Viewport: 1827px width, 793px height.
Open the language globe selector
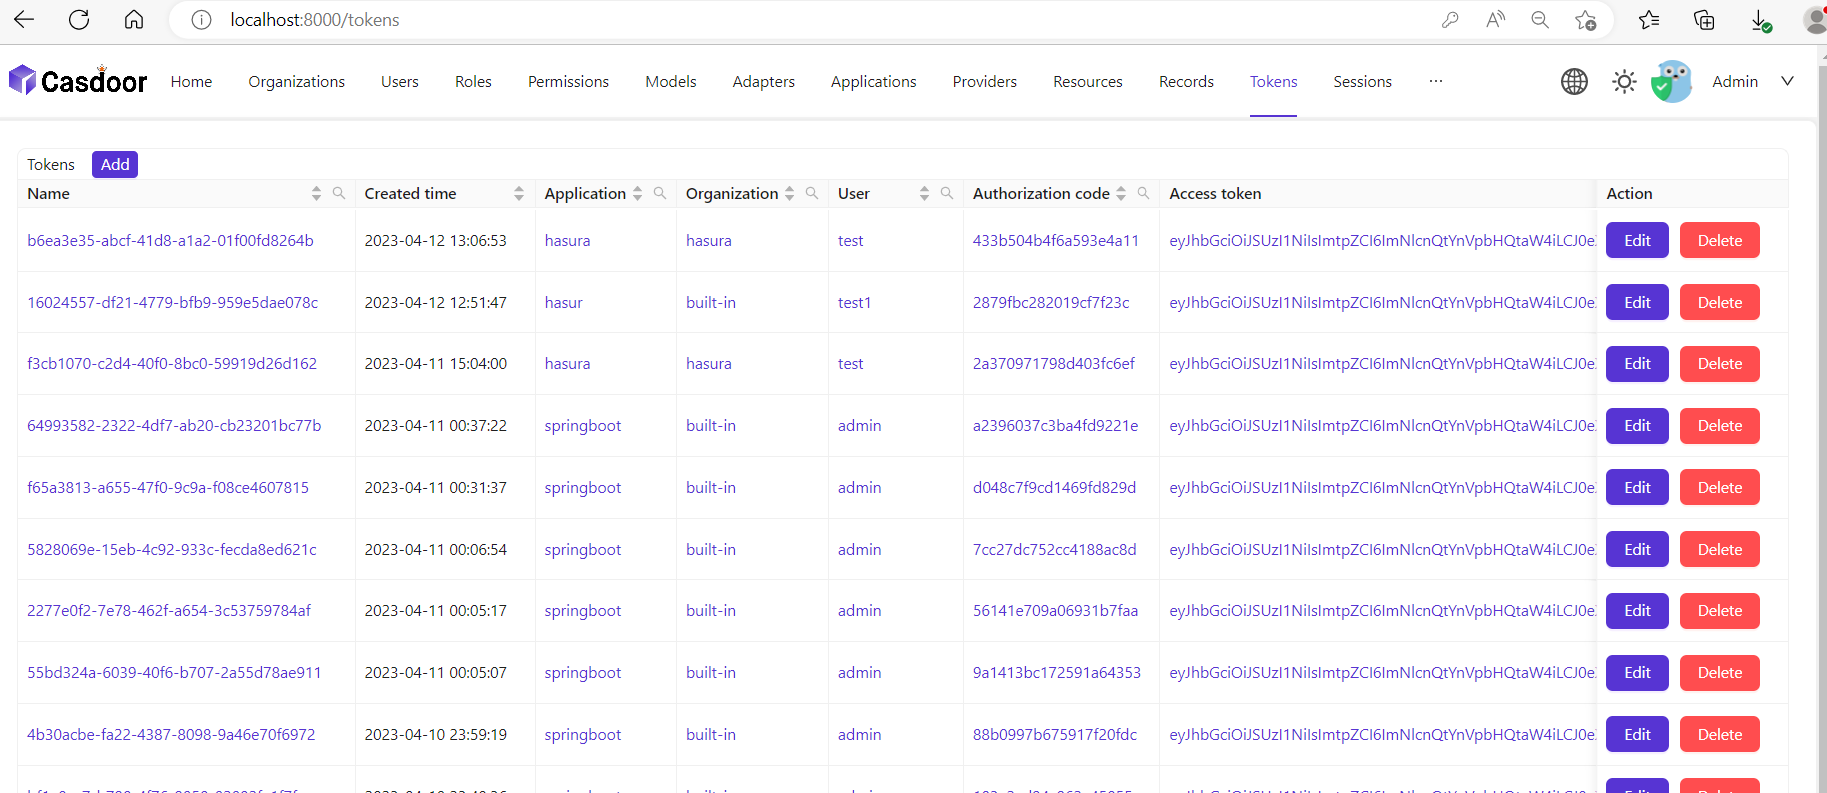tap(1574, 82)
